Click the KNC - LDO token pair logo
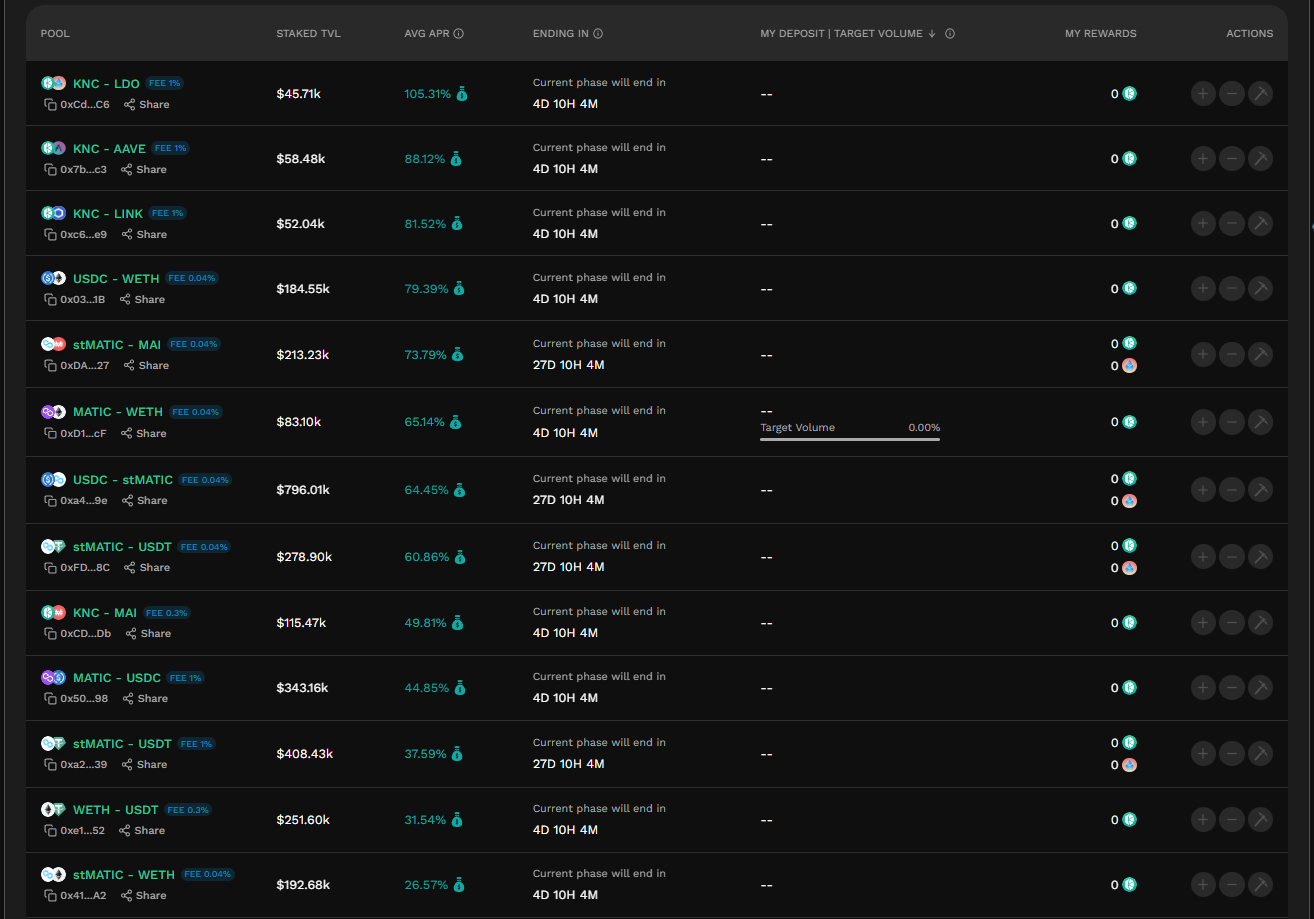The image size is (1314, 919). pyautogui.click(x=53, y=83)
